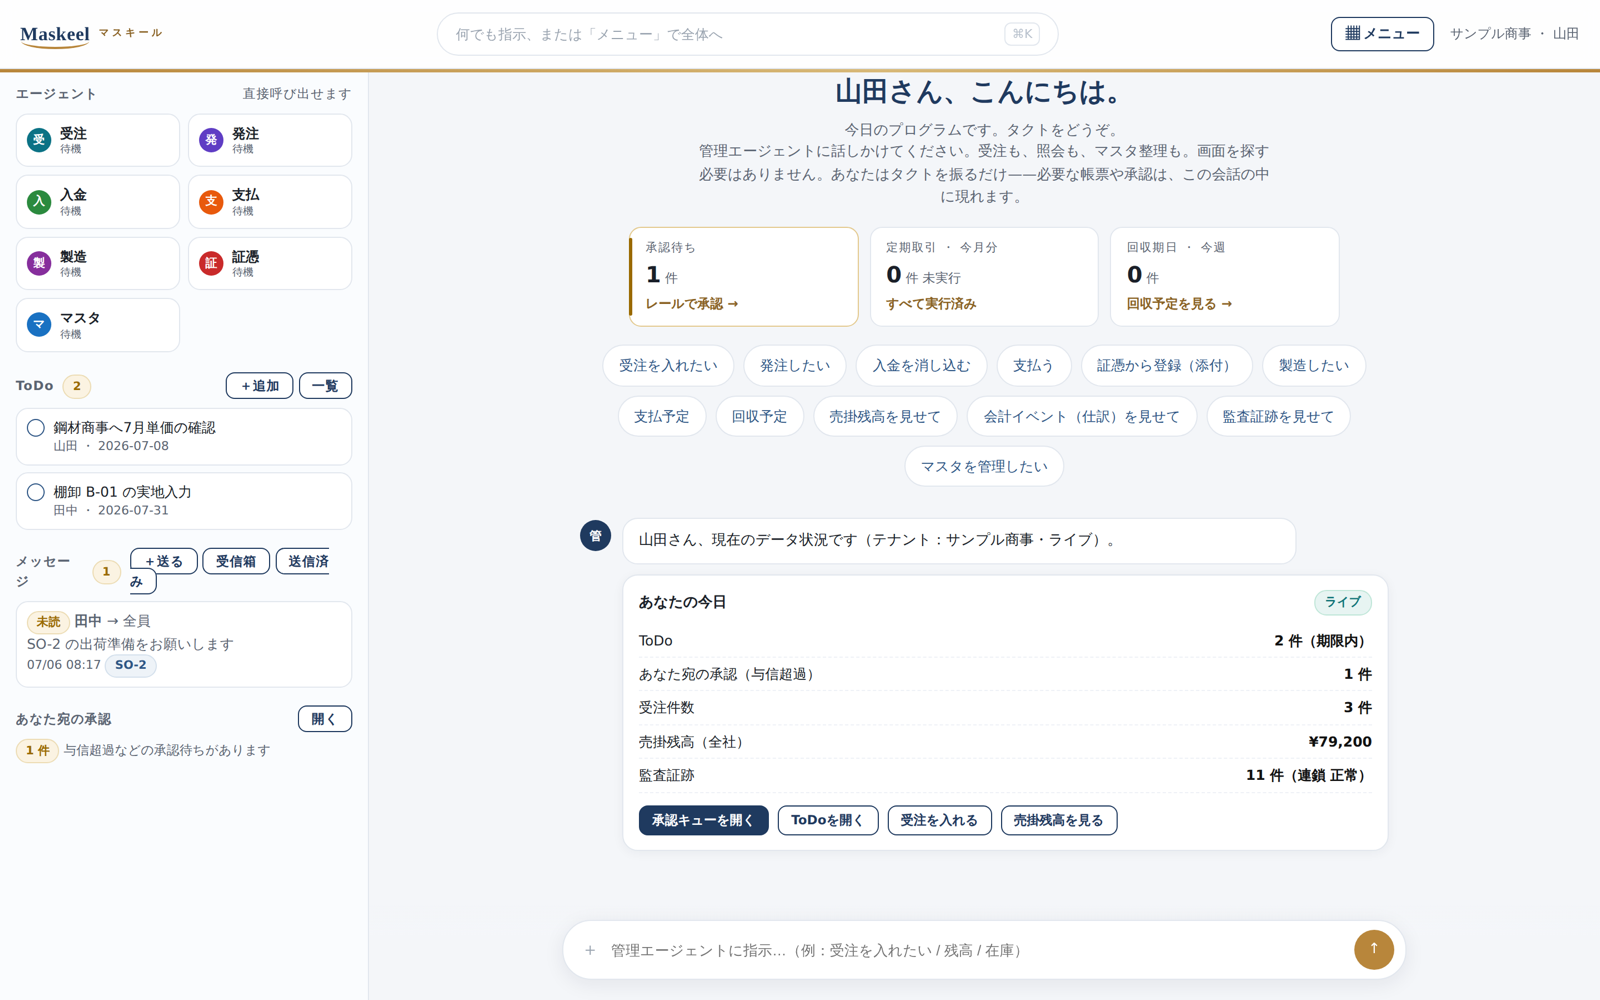1600x1000 pixels.
Task: Open the 発注 agent icon
Action: point(211,140)
